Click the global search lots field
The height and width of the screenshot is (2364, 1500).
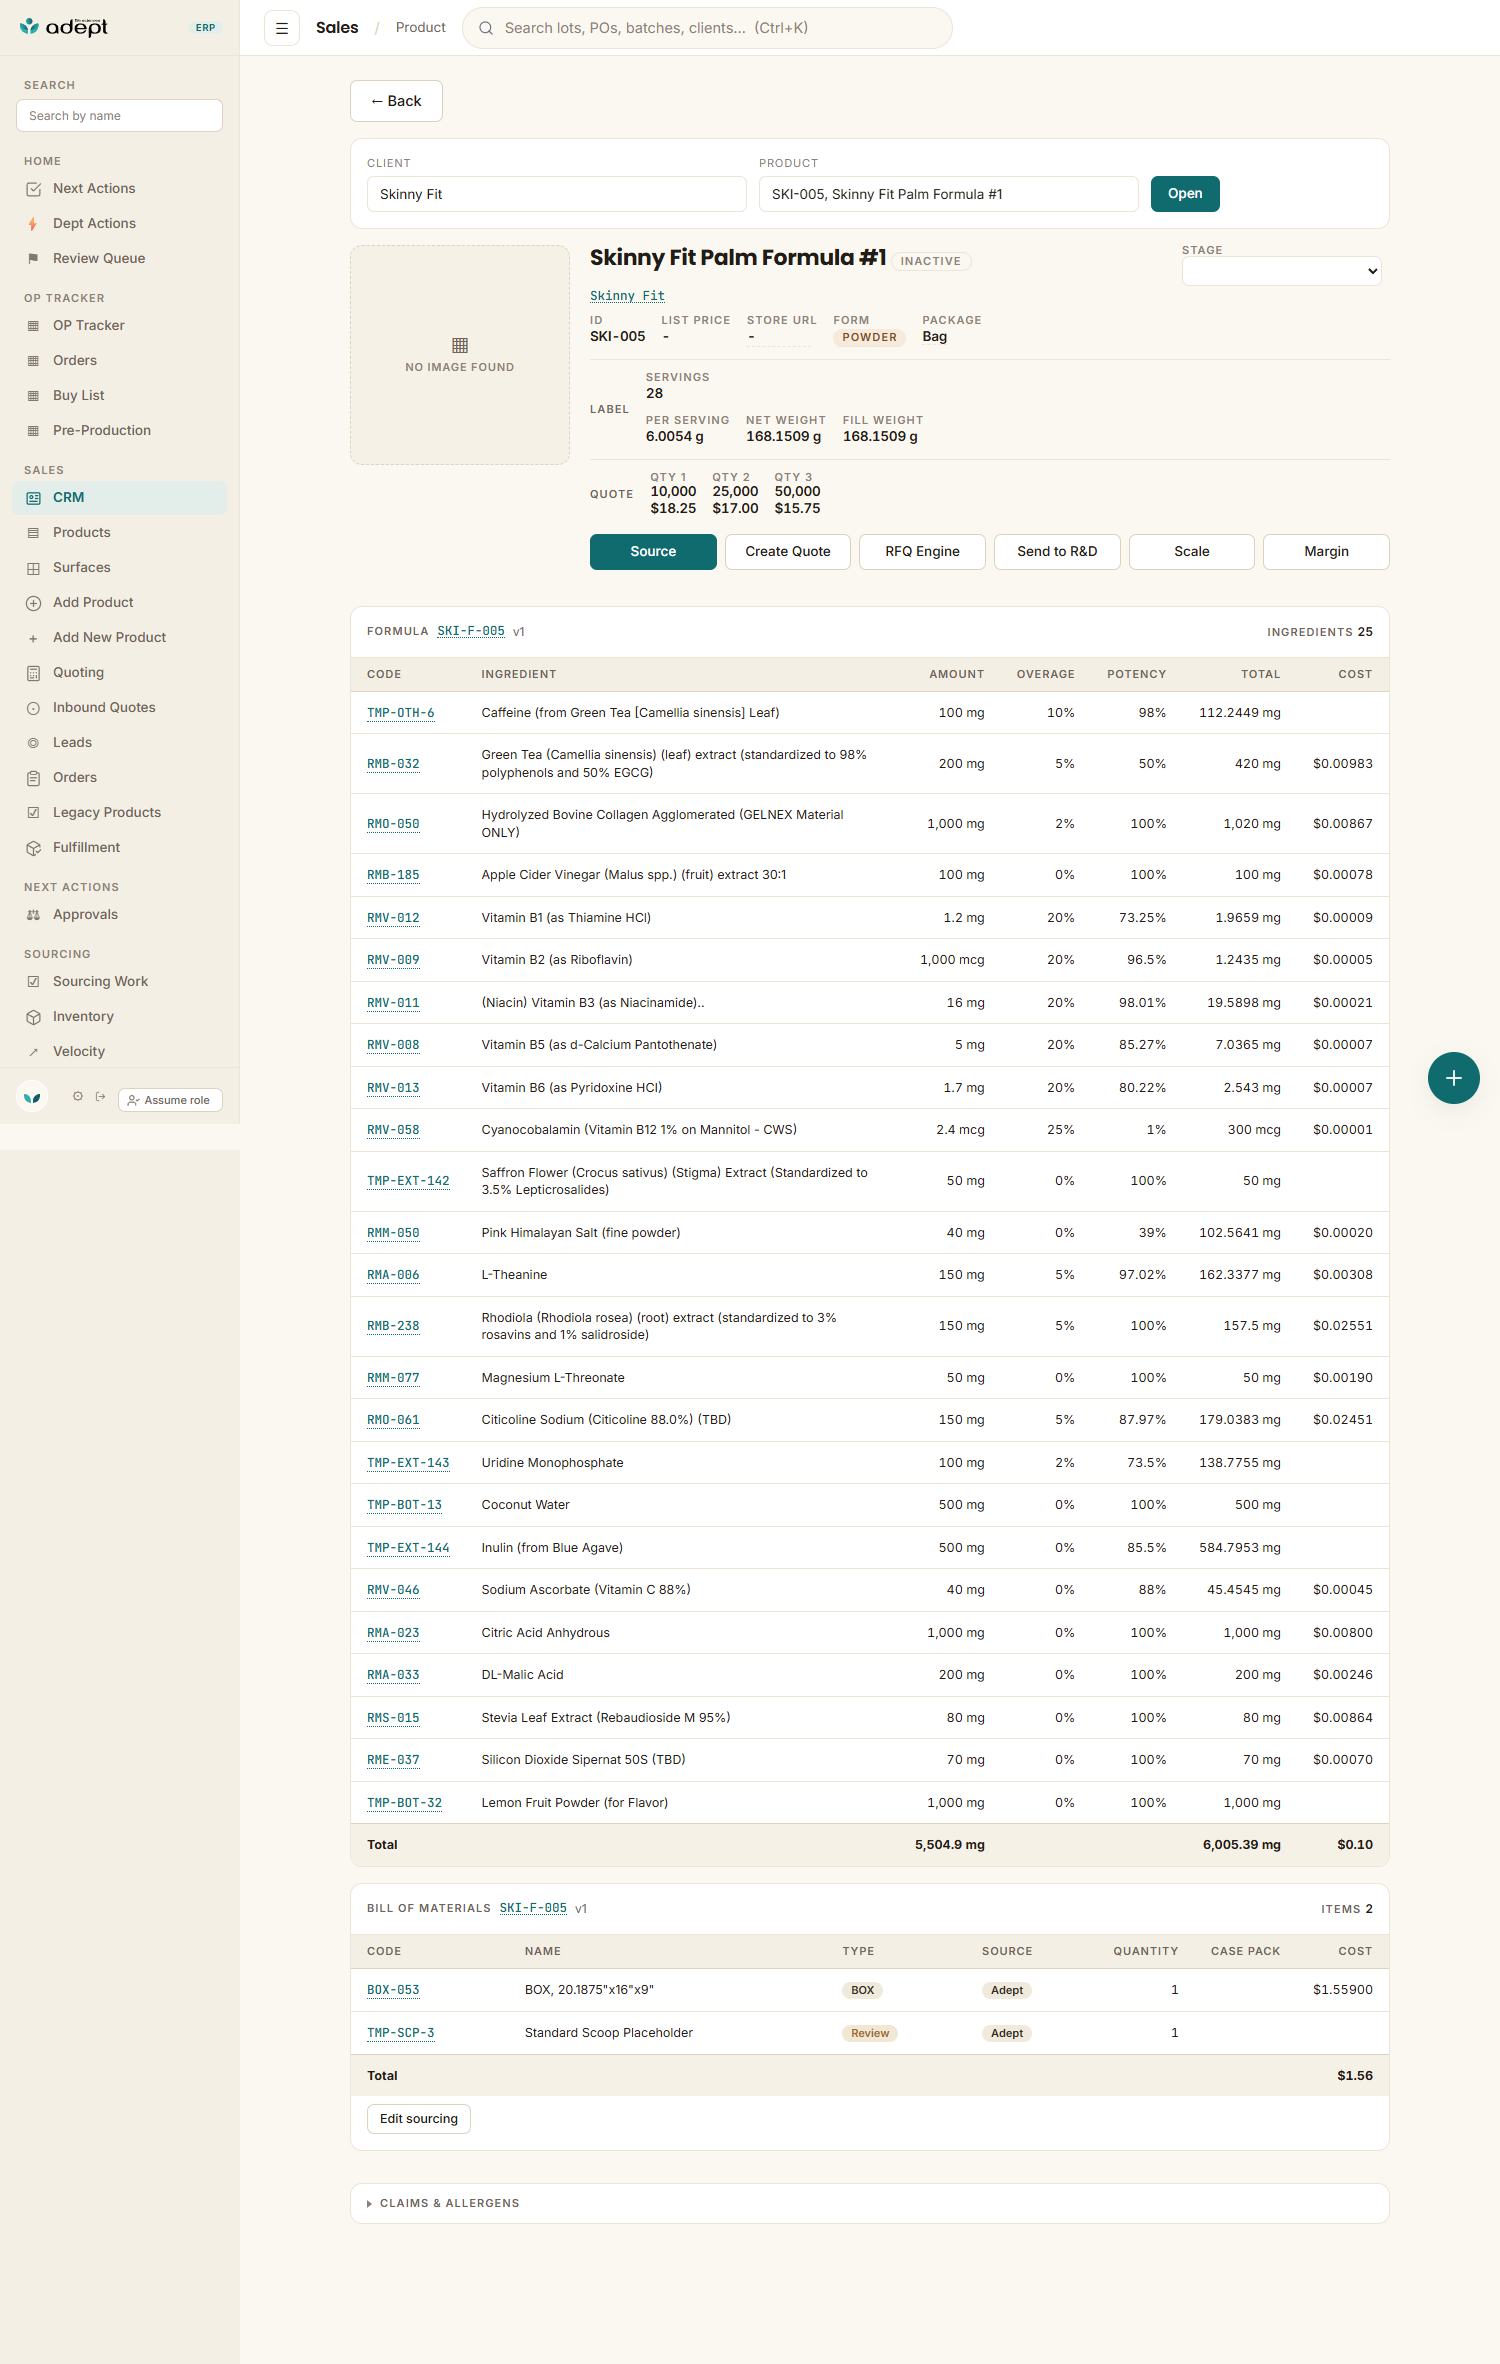pos(707,28)
